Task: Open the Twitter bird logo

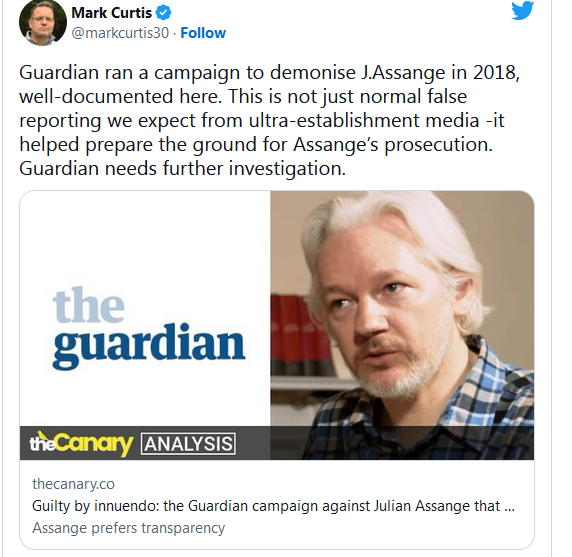Action: (x=522, y=11)
